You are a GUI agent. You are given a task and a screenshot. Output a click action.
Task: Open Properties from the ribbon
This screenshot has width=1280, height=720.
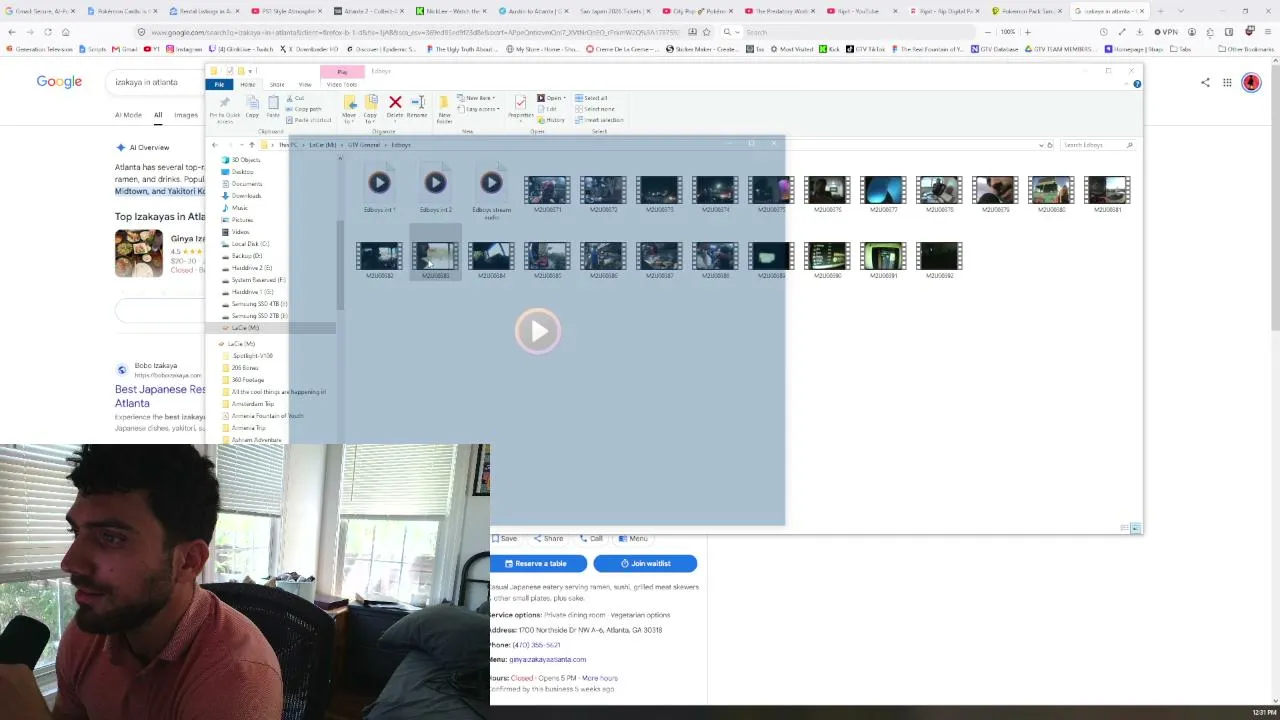(520, 107)
